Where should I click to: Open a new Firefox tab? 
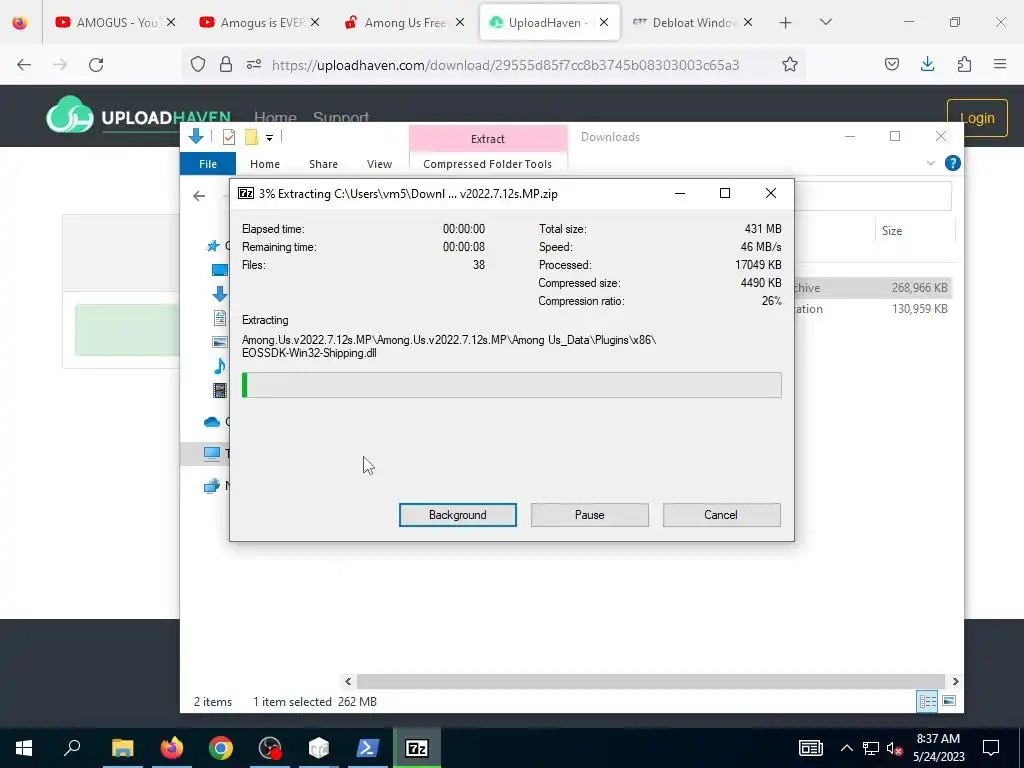pyautogui.click(x=786, y=23)
